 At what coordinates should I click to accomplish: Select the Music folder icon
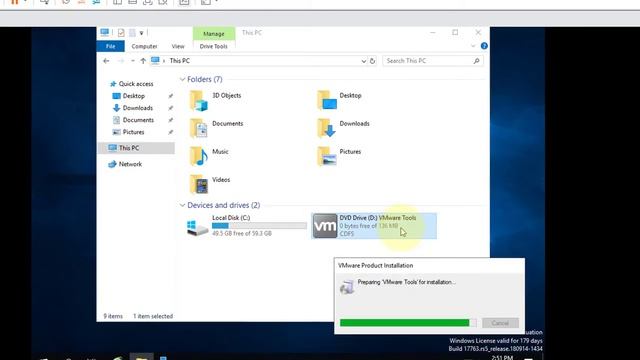point(199,157)
